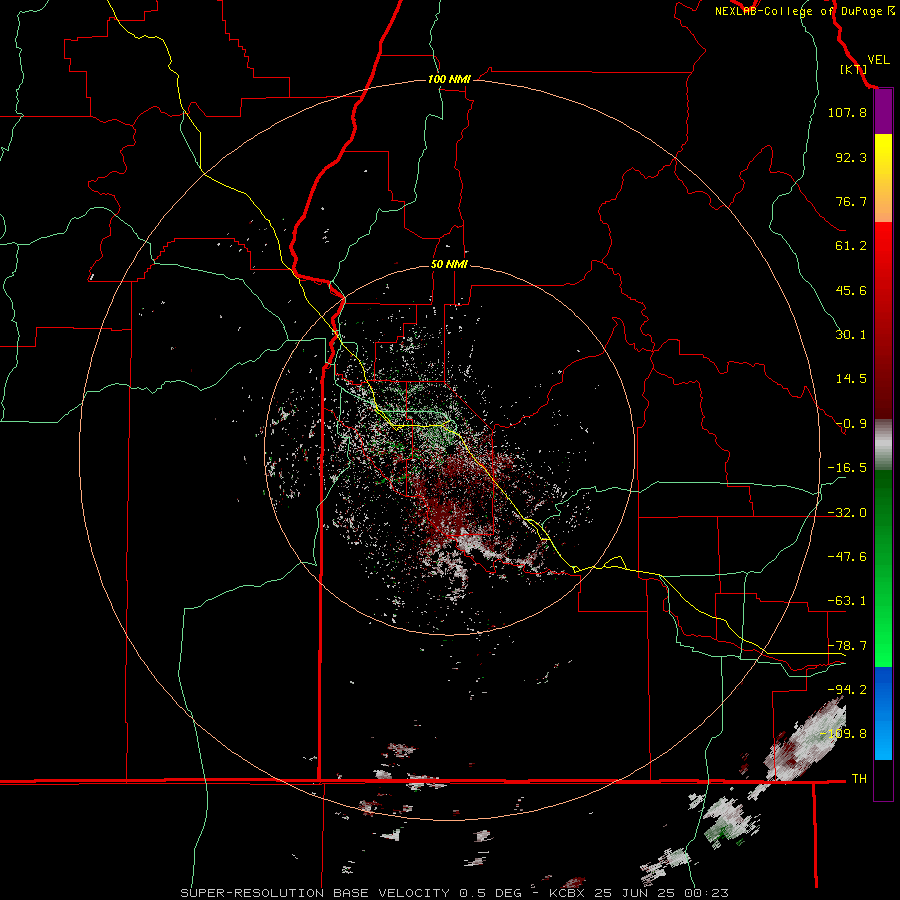Viewport: 900px width, 900px height.
Task: Click the KCBX station identifier
Action: 567,893
